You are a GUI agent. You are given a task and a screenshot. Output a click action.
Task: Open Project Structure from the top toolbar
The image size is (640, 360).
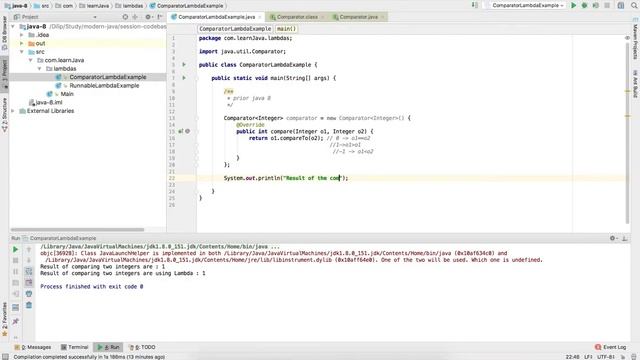(x=621, y=5)
